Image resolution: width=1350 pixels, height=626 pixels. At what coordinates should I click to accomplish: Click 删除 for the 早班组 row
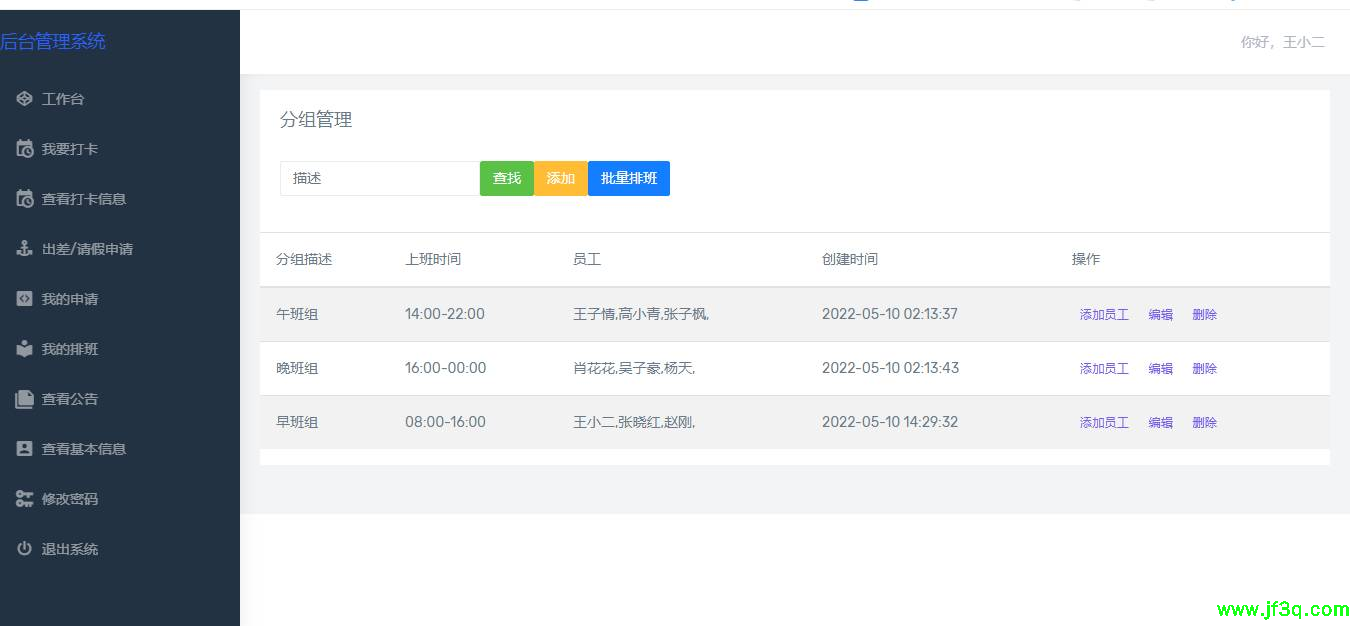1204,422
